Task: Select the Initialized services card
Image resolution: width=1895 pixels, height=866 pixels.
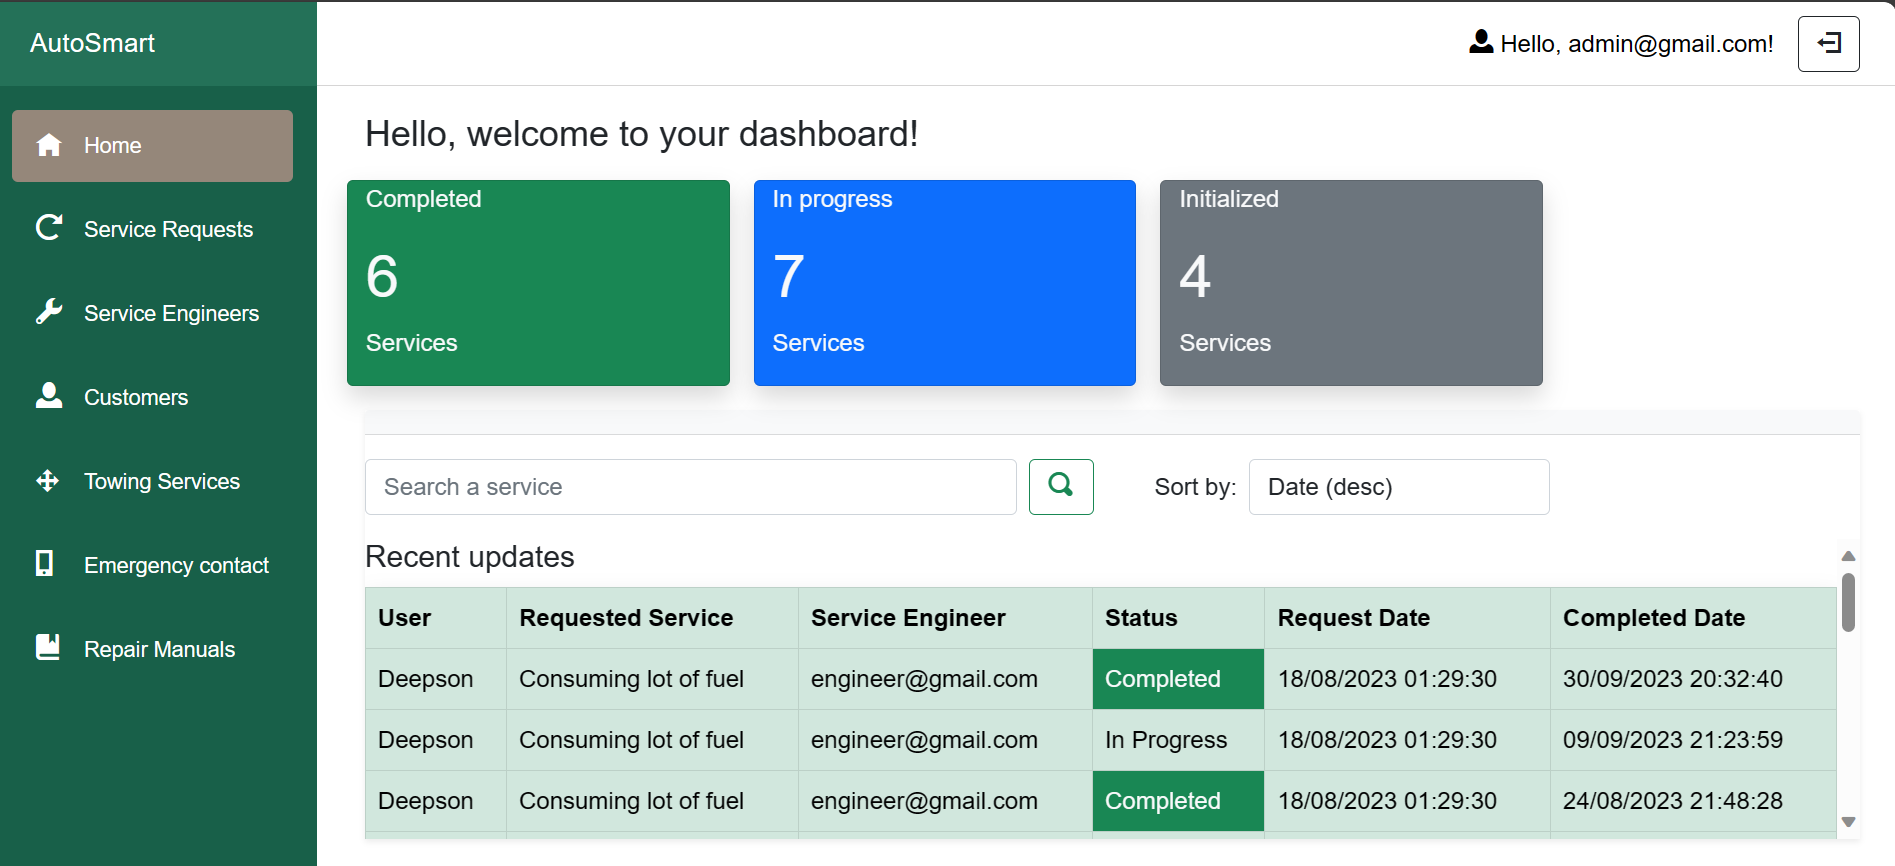Action: (1351, 283)
